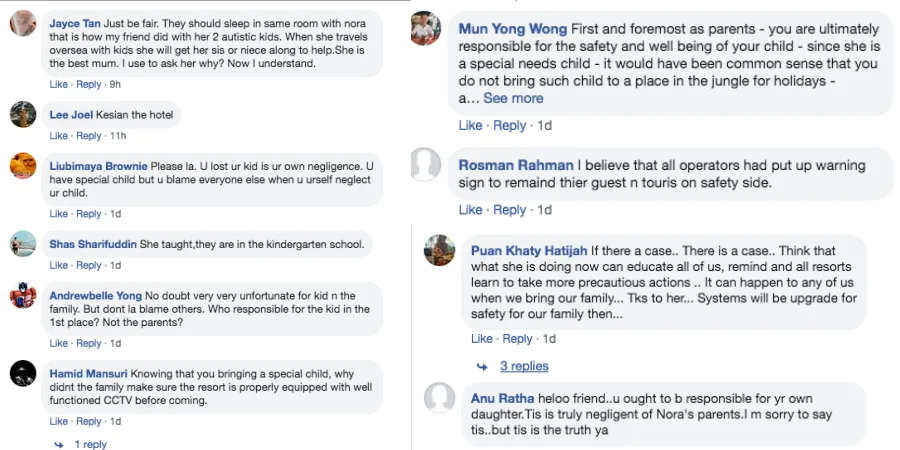
Task: Click Jayce Tan's profile picture
Action: coord(23,25)
